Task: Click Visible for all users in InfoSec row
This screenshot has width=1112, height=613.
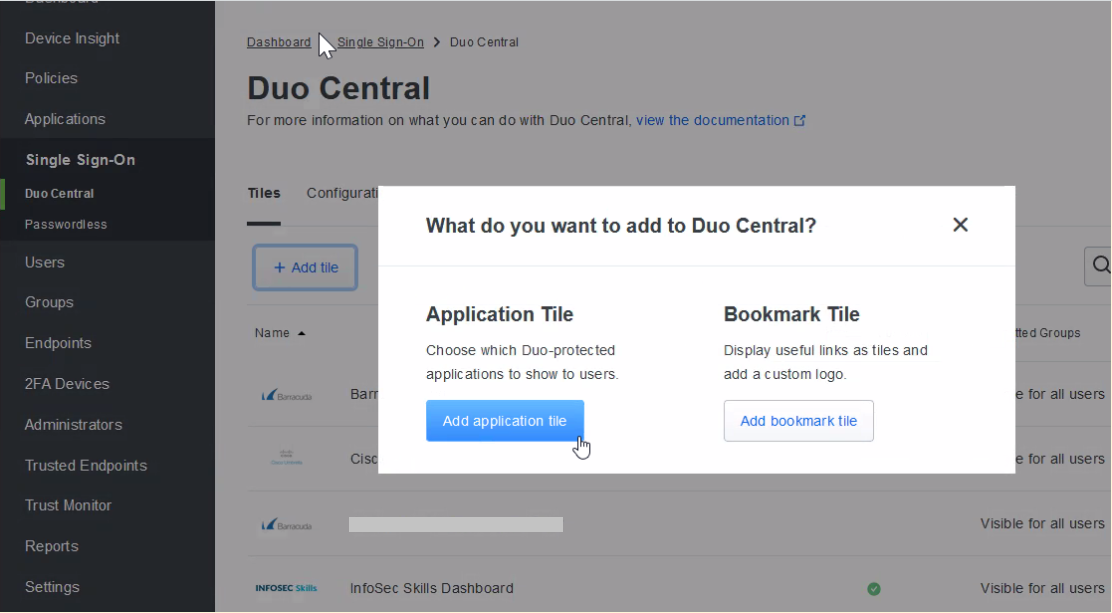Action: point(1042,588)
